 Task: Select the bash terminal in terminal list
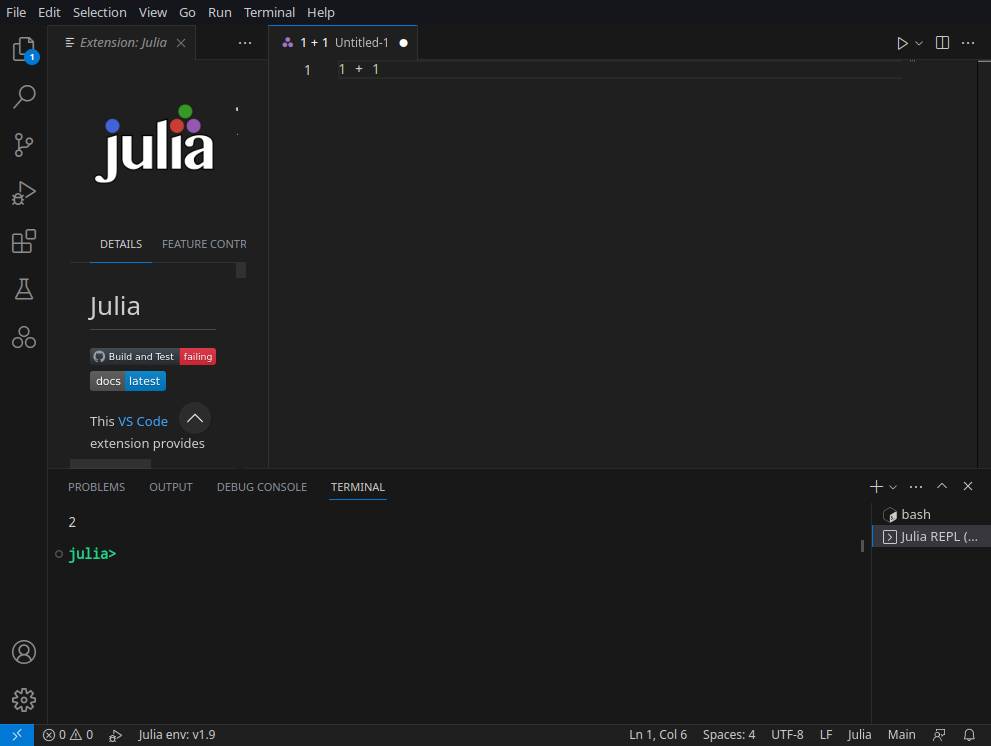tap(915, 514)
